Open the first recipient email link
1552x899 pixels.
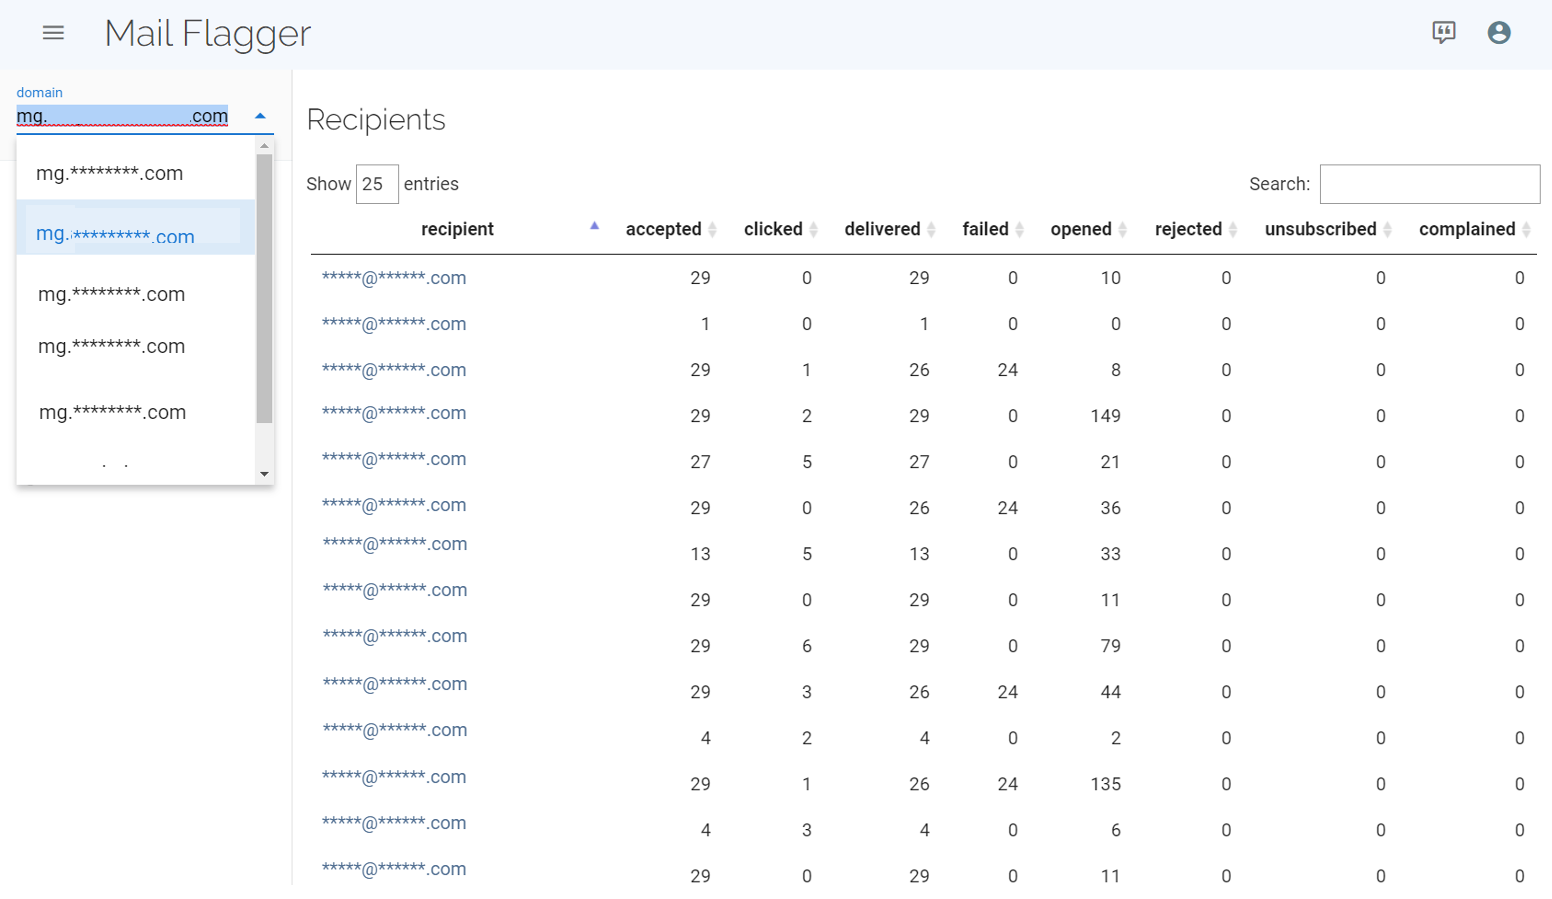394,278
